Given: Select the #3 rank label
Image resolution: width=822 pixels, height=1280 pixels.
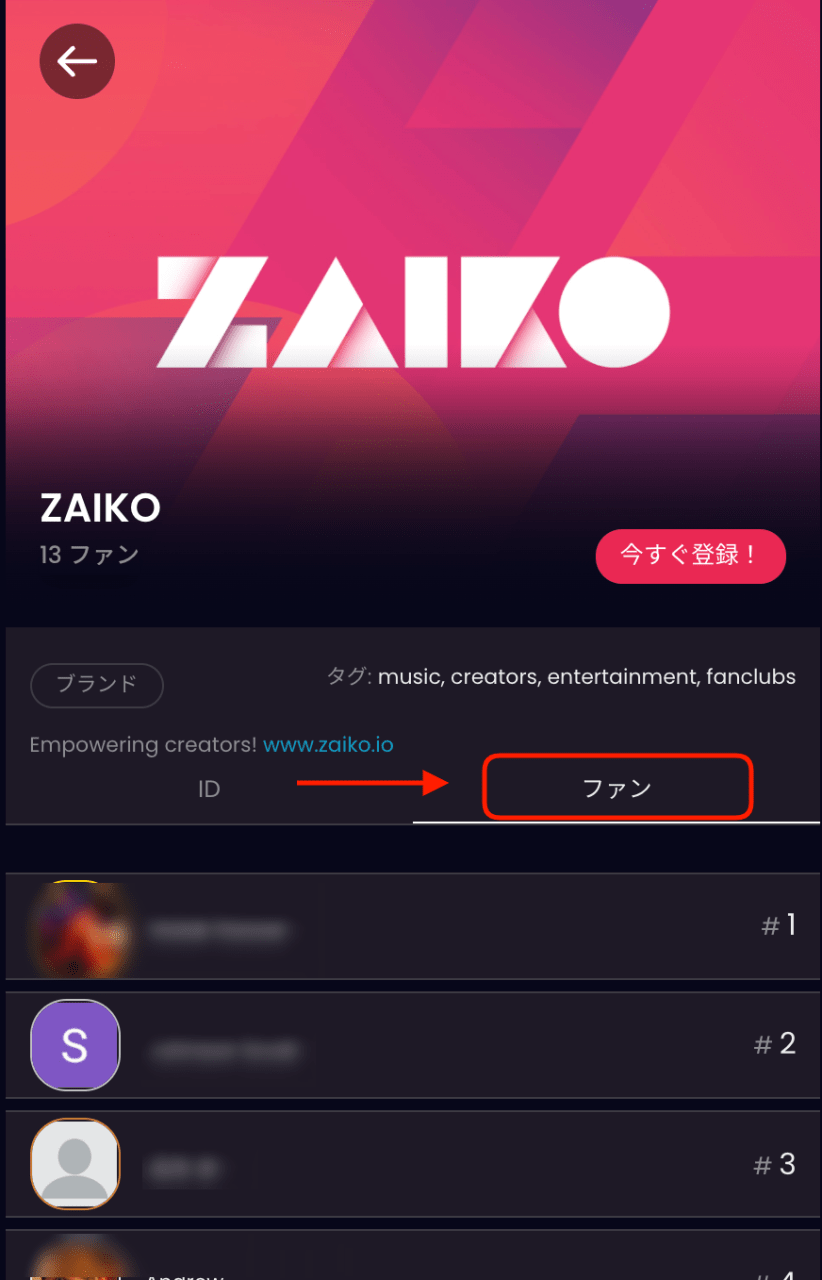Looking at the screenshot, I should pyautogui.click(x=775, y=1164).
